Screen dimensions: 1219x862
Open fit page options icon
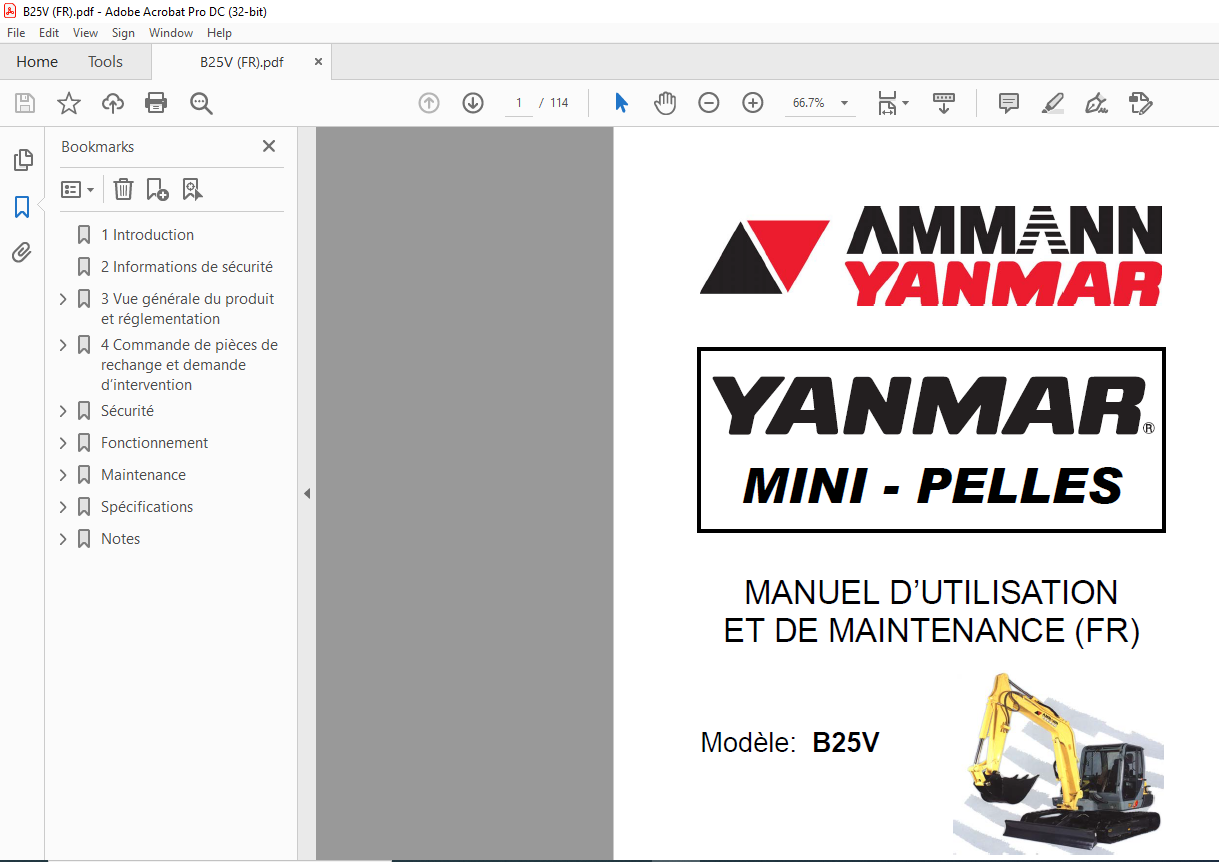tap(893, 103)
